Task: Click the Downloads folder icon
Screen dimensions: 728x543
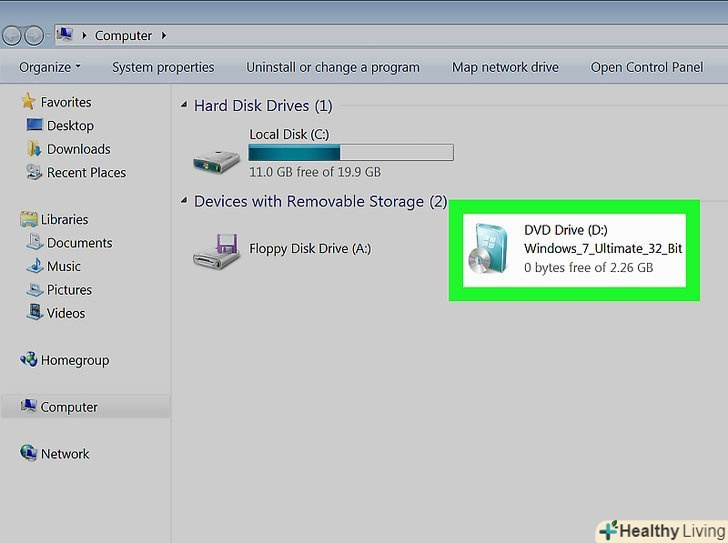Action: [x=34, y=149]
